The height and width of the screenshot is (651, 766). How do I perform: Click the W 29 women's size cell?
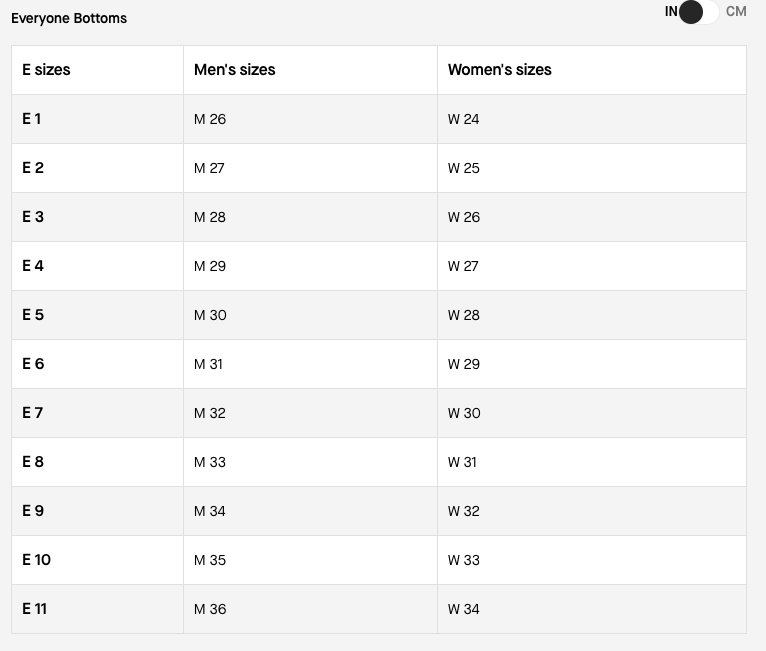(x=463, y=364)
